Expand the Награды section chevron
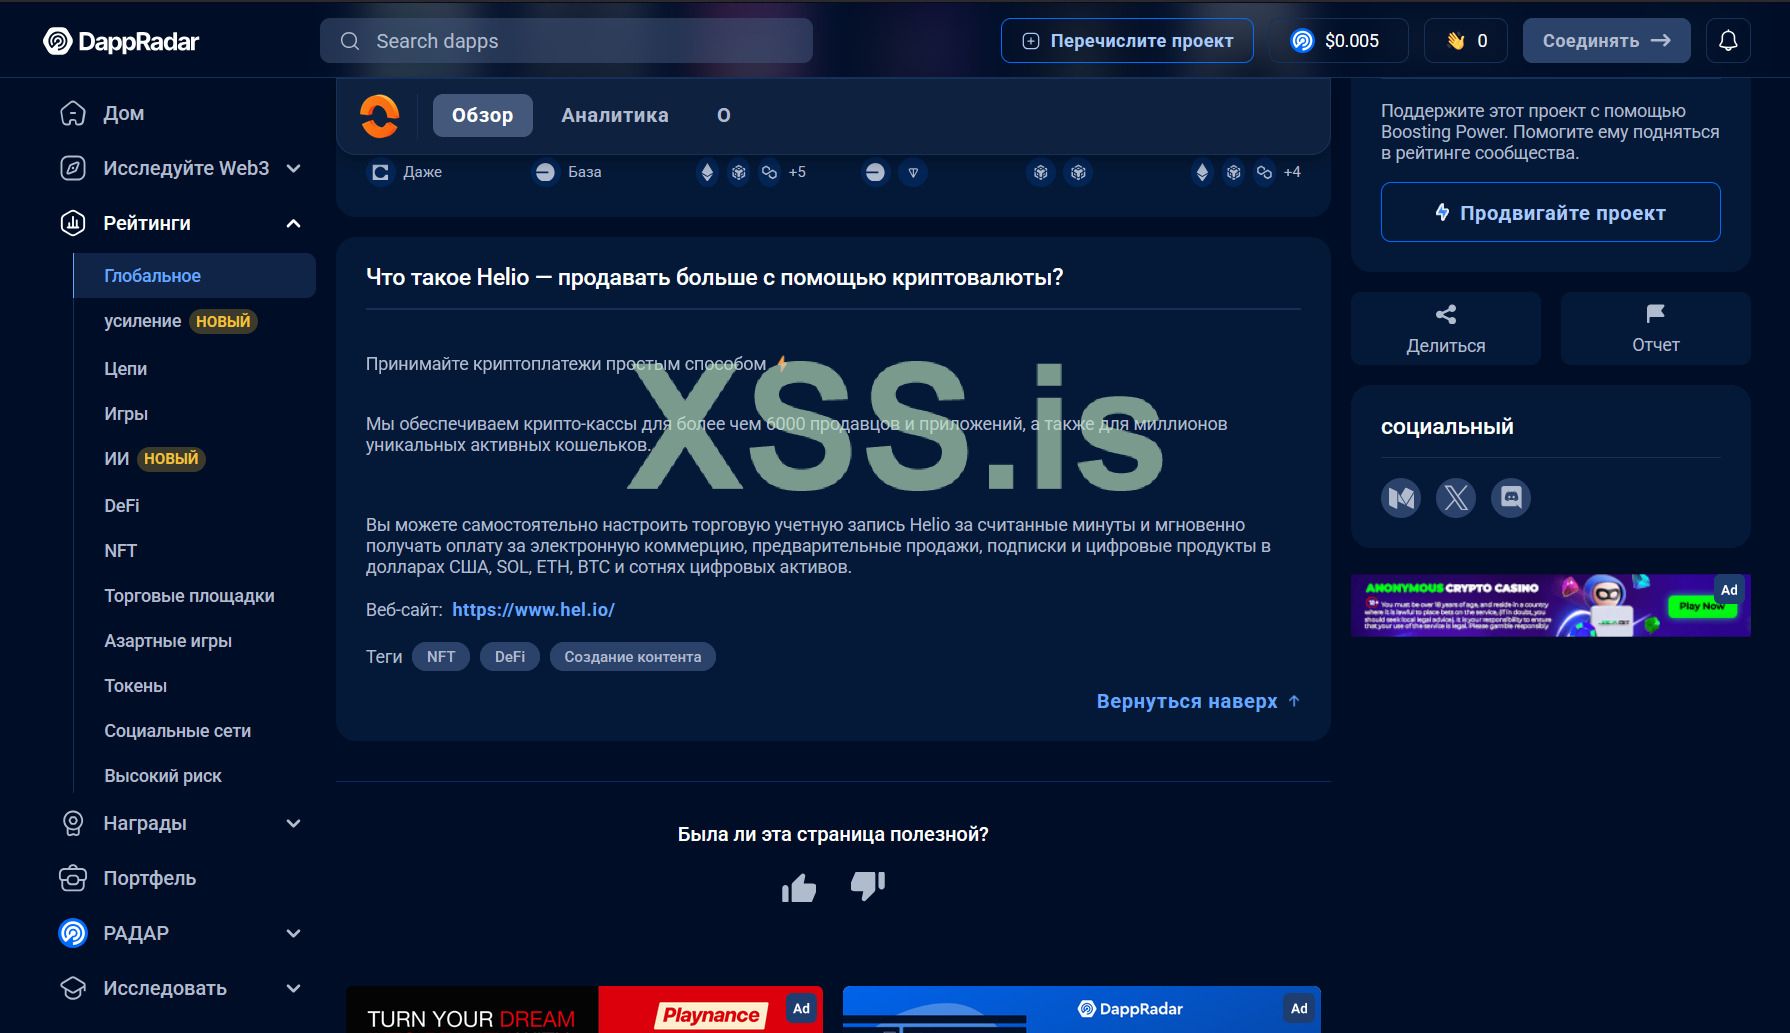This screenshot has width=1790, height=1033. click(293, 823)
